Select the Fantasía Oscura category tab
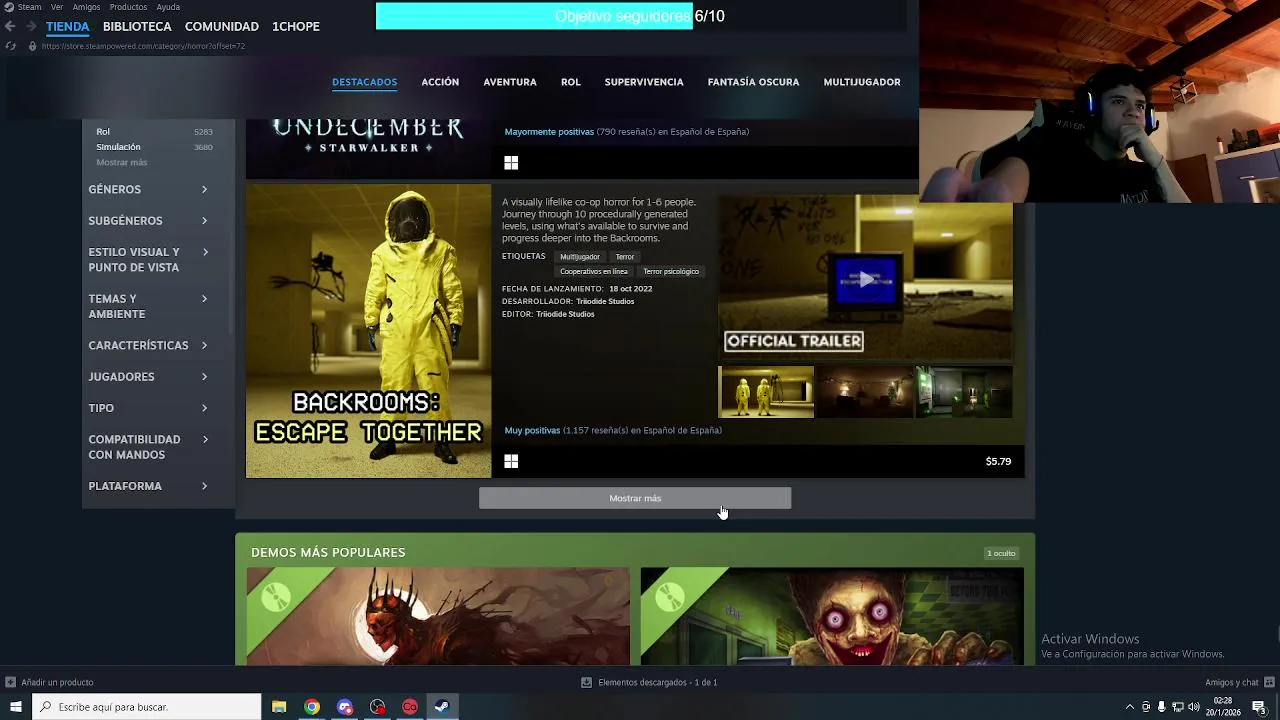The height and width of the screenshot is (720, 1280). [753, 82]
